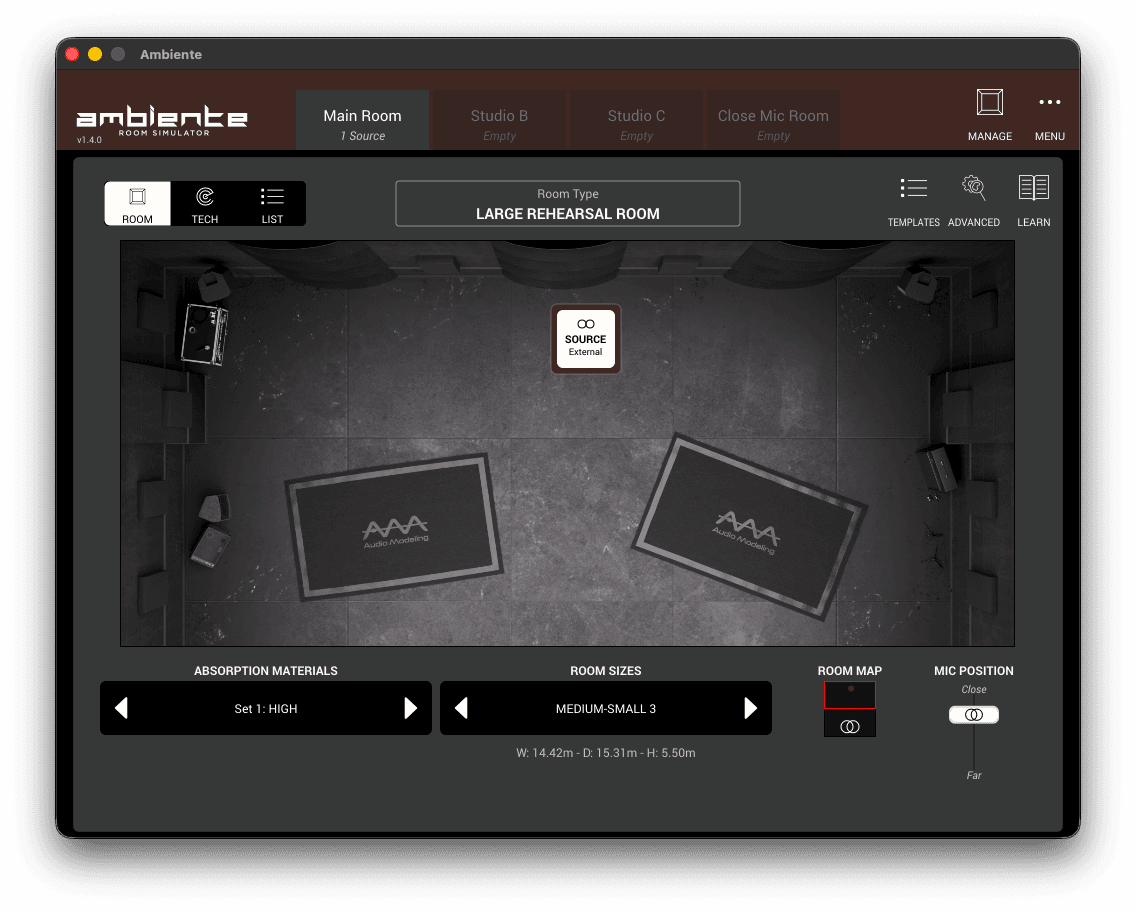This screenshot has height=912, width=1136.
Task: Click the Ambiente Room Simulator logo
Action: [x=162, y=121]
